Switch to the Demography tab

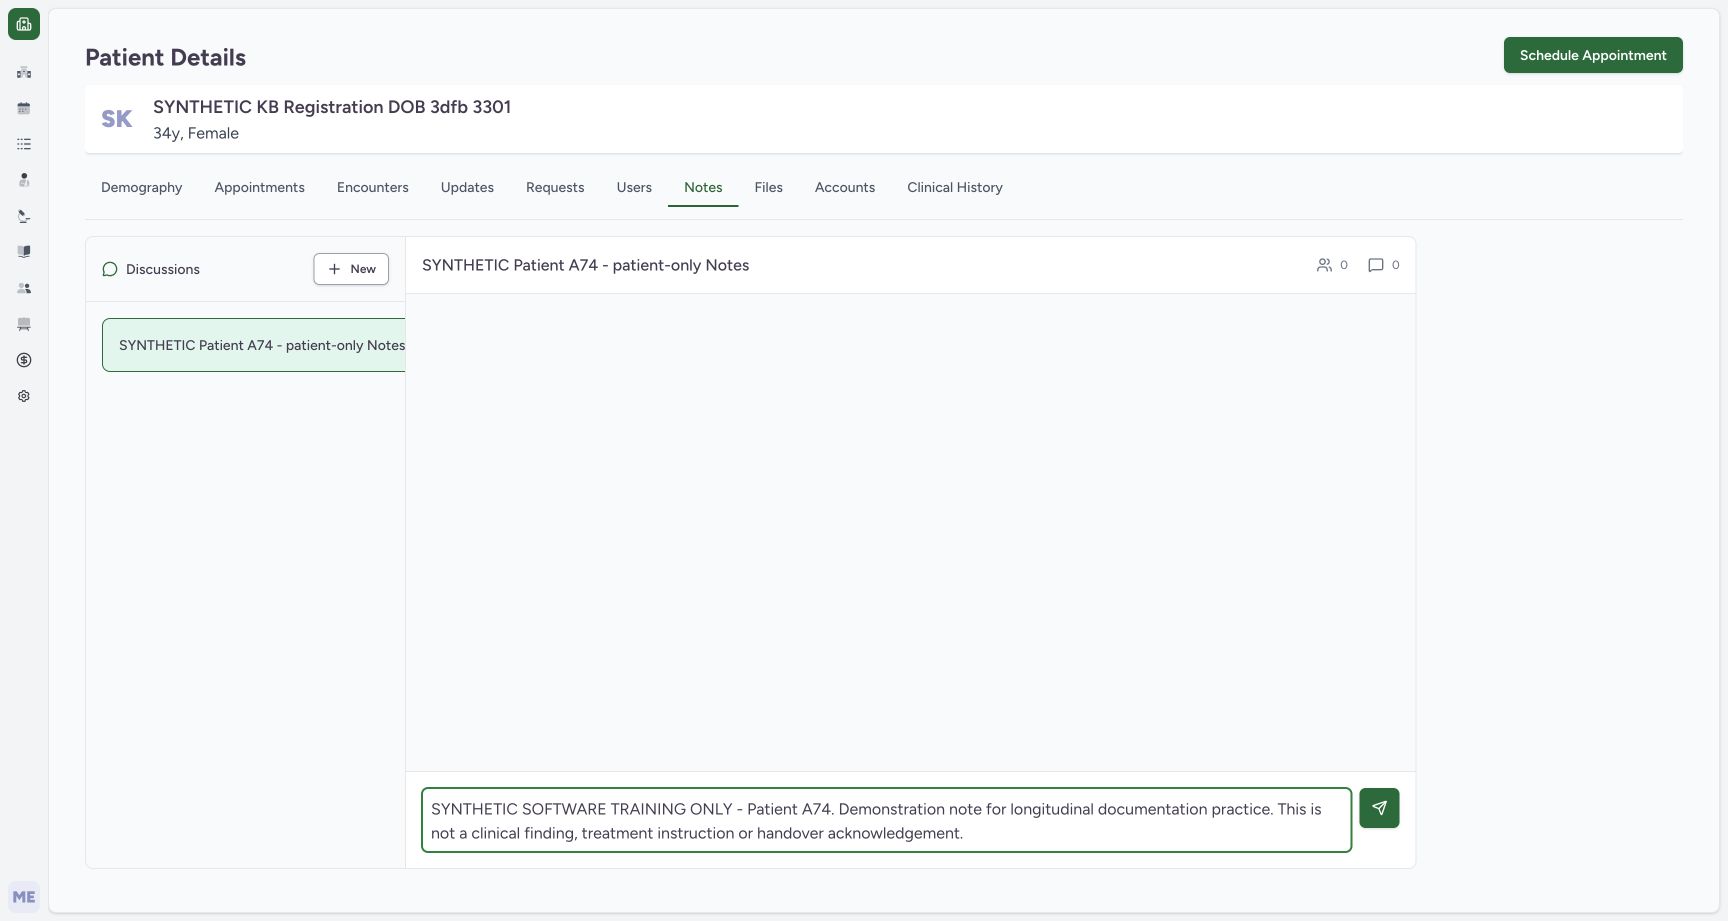[x=142, y=187]
